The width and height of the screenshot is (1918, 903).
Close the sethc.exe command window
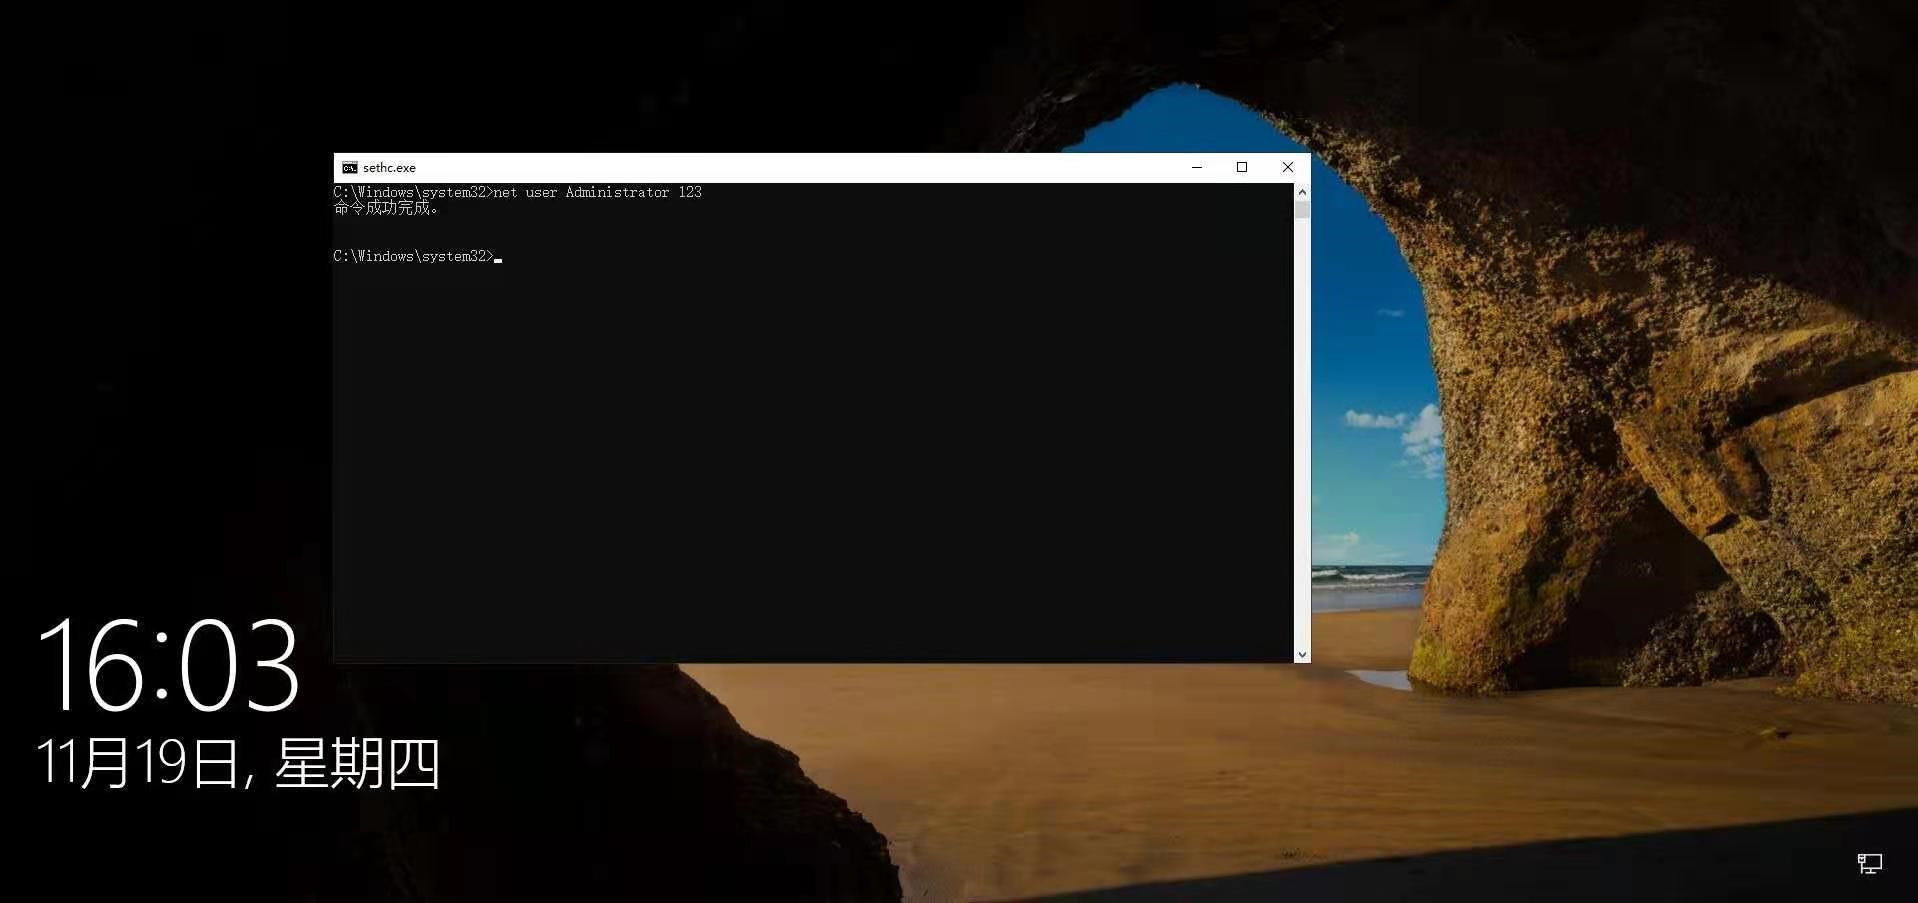click(1288, 168)
